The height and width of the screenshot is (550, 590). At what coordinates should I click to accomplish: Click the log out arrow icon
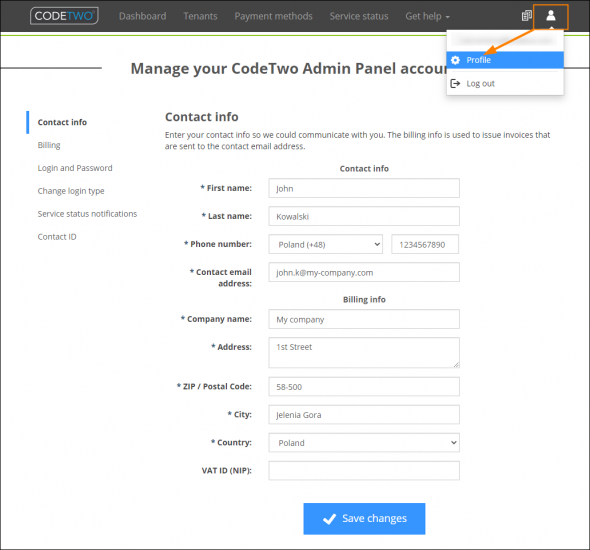pyautogui.click(x=455, y=84)
